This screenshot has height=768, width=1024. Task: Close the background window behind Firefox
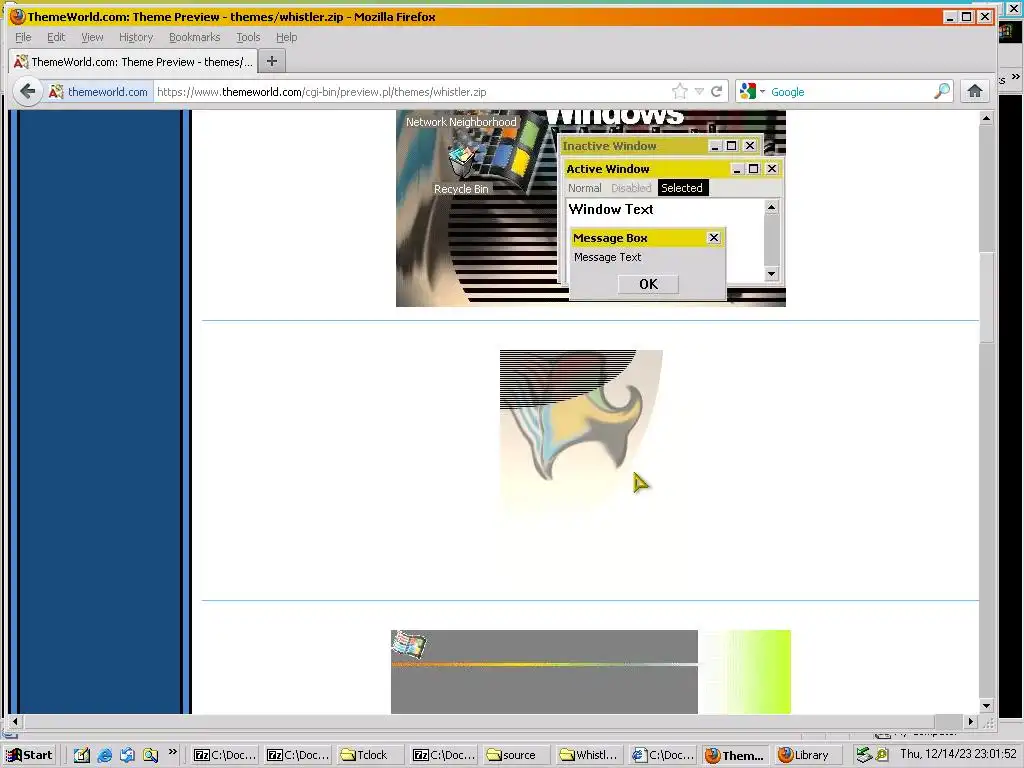(x=1013, y=8)
